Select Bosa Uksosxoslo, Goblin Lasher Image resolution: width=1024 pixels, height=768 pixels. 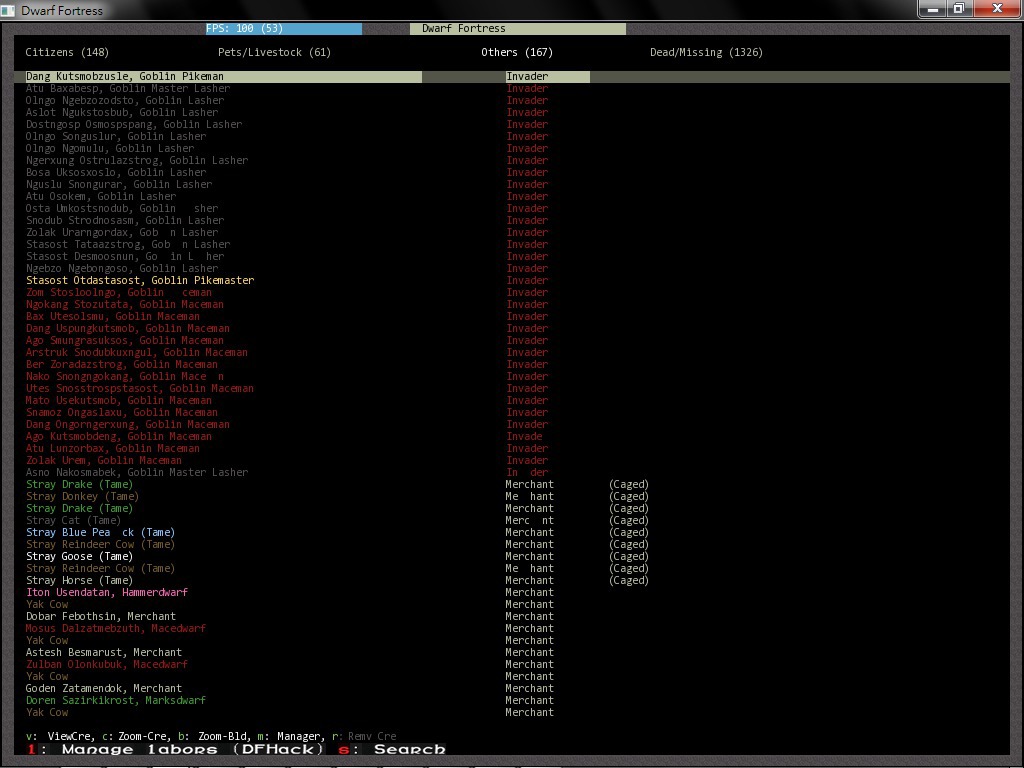click(116, 172)
